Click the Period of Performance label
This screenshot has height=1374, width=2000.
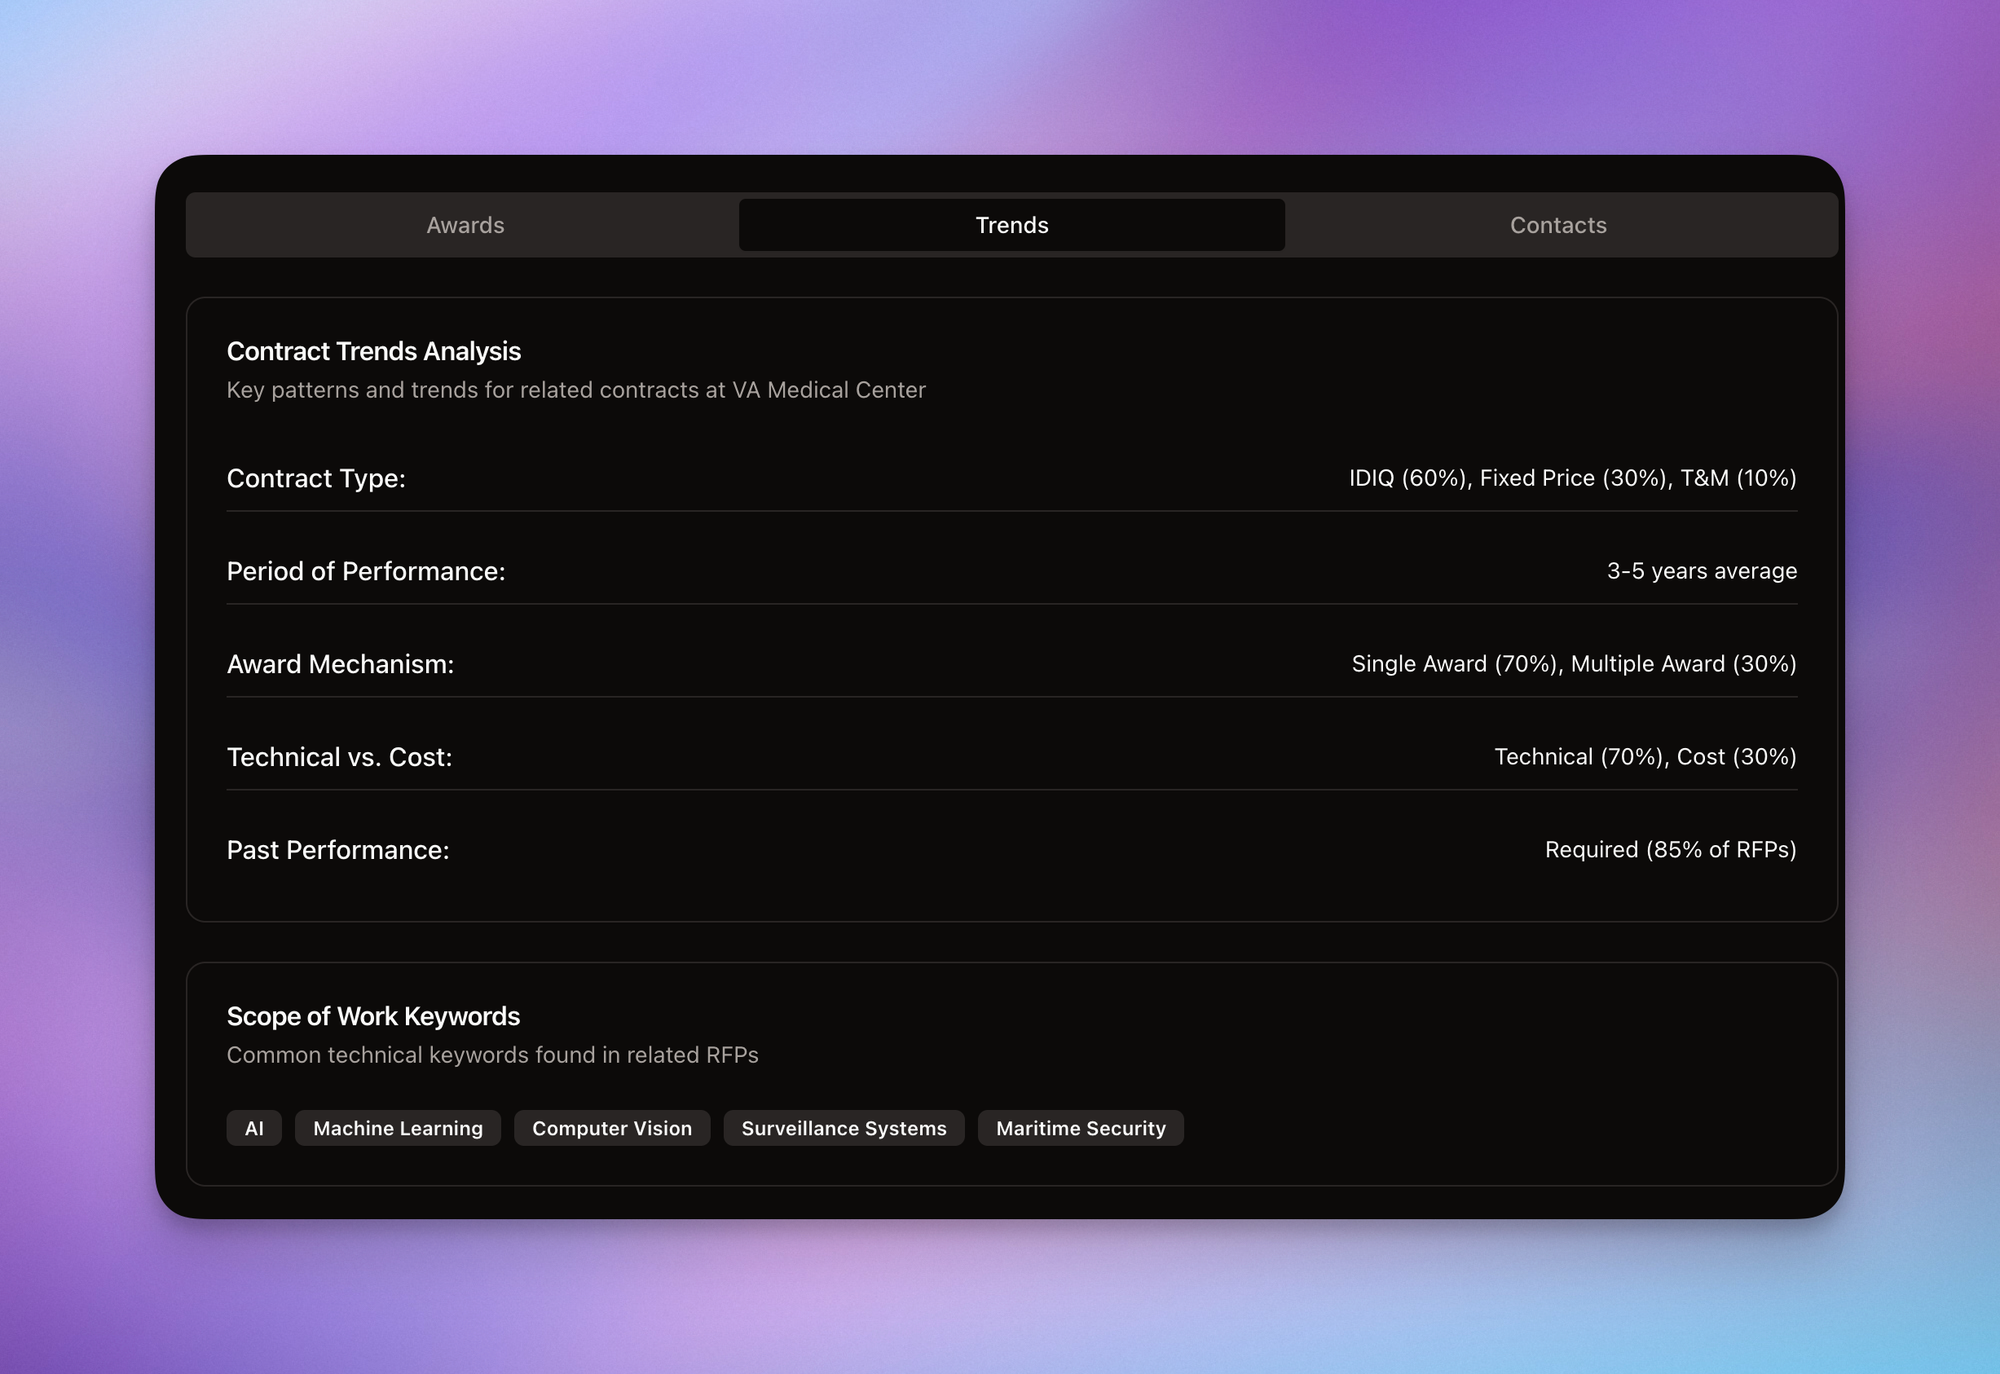point(366,571)
